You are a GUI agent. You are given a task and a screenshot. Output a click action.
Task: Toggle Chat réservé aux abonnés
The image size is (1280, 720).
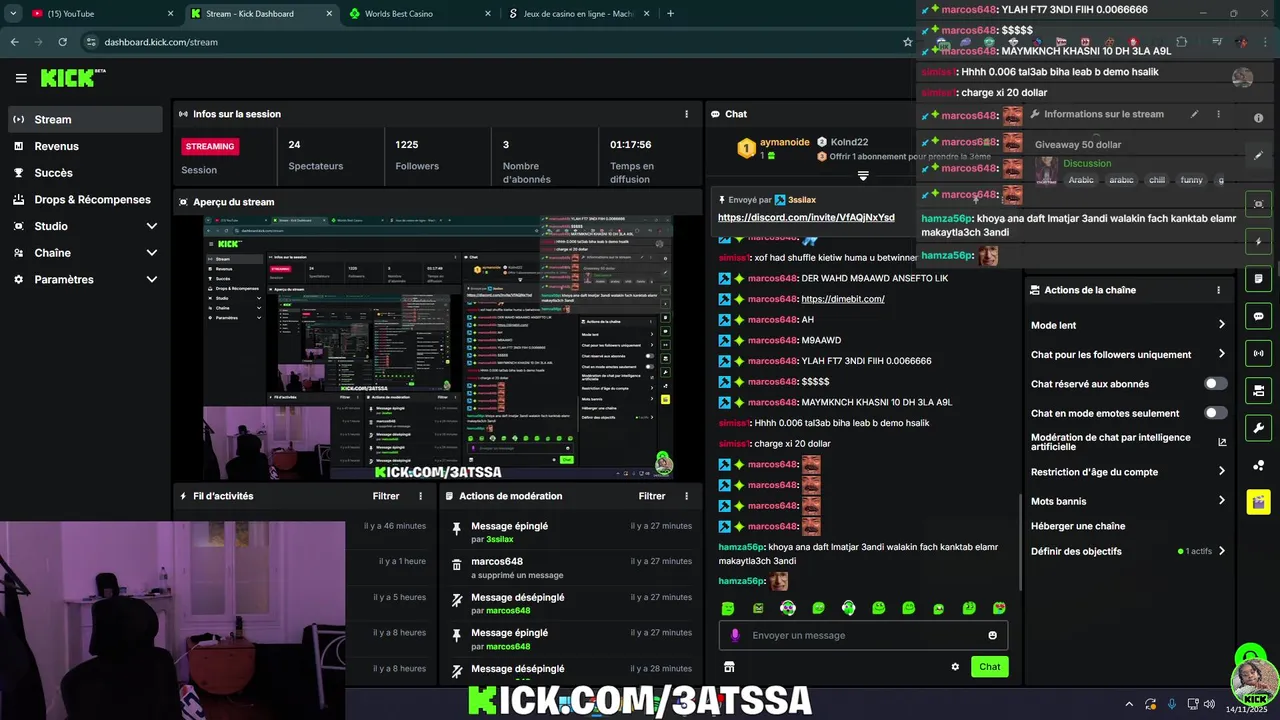(1215, 384)
